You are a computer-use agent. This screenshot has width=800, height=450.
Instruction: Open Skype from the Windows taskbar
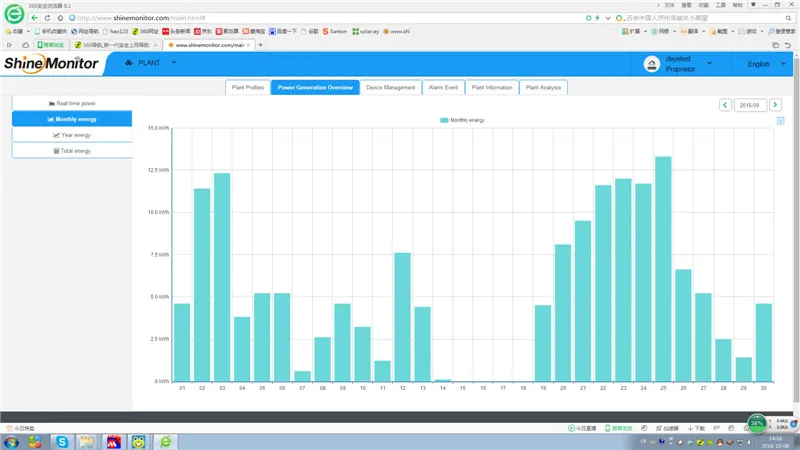coord(62,442)
